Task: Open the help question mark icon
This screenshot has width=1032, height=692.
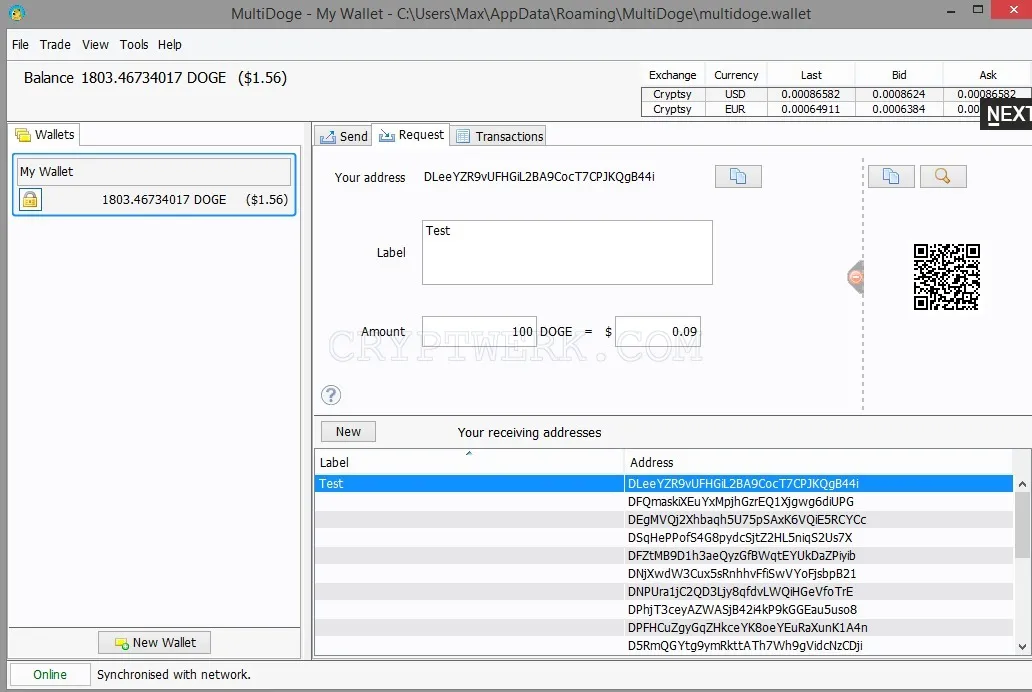Action: 331,395
